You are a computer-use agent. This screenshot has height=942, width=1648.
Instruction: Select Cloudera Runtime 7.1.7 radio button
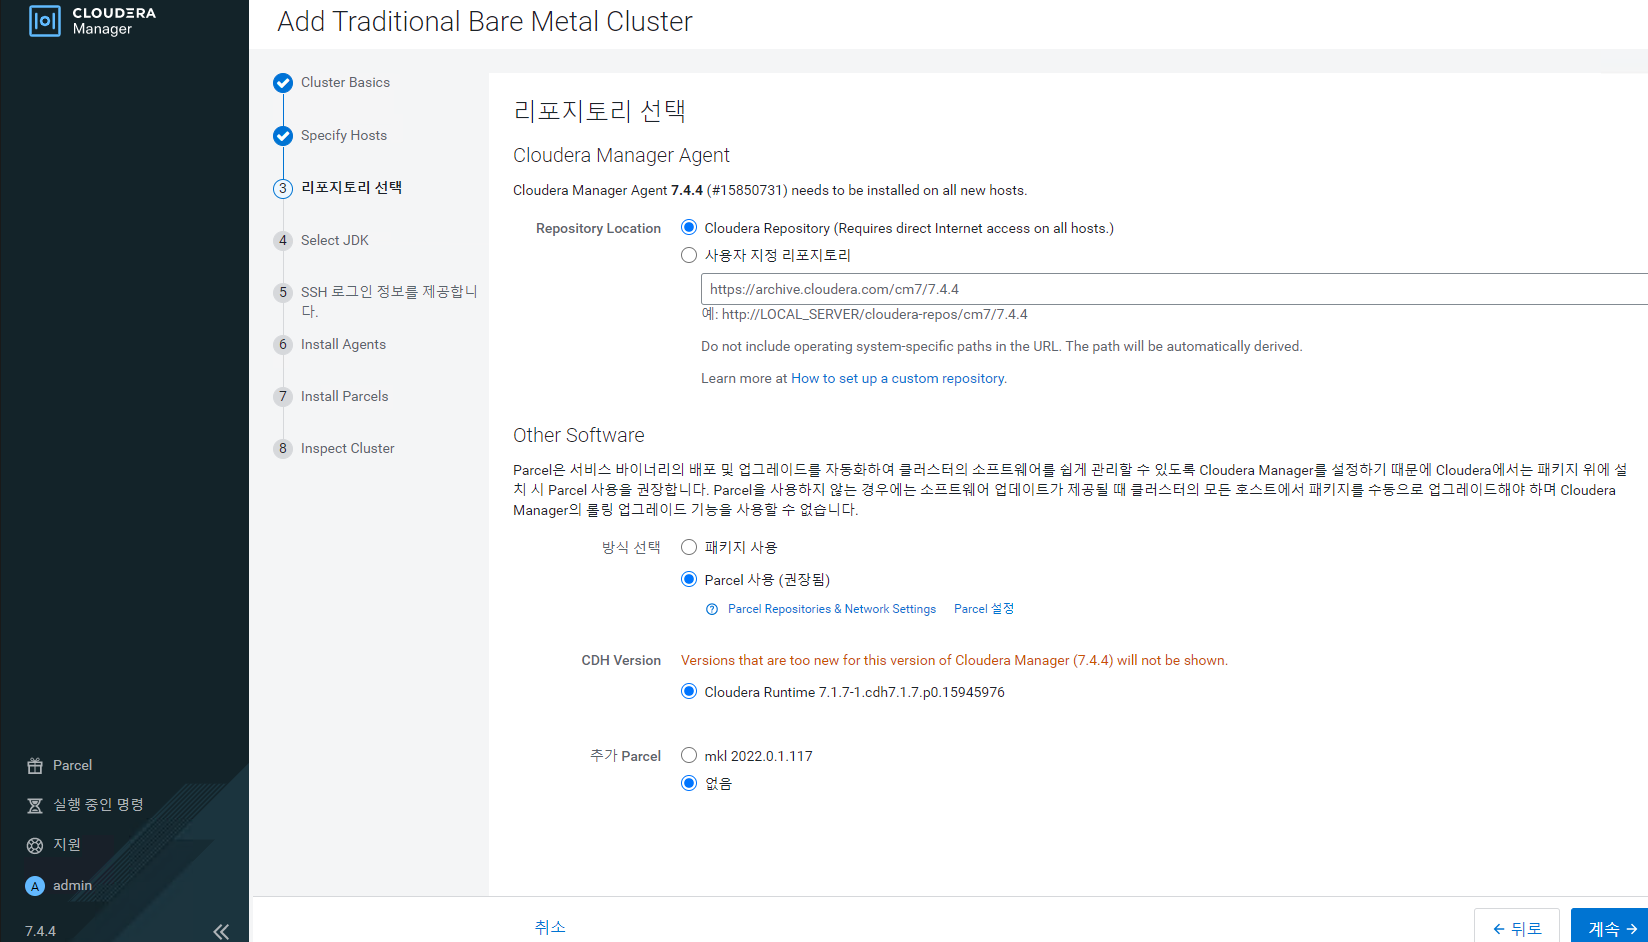tap(689, 691)
